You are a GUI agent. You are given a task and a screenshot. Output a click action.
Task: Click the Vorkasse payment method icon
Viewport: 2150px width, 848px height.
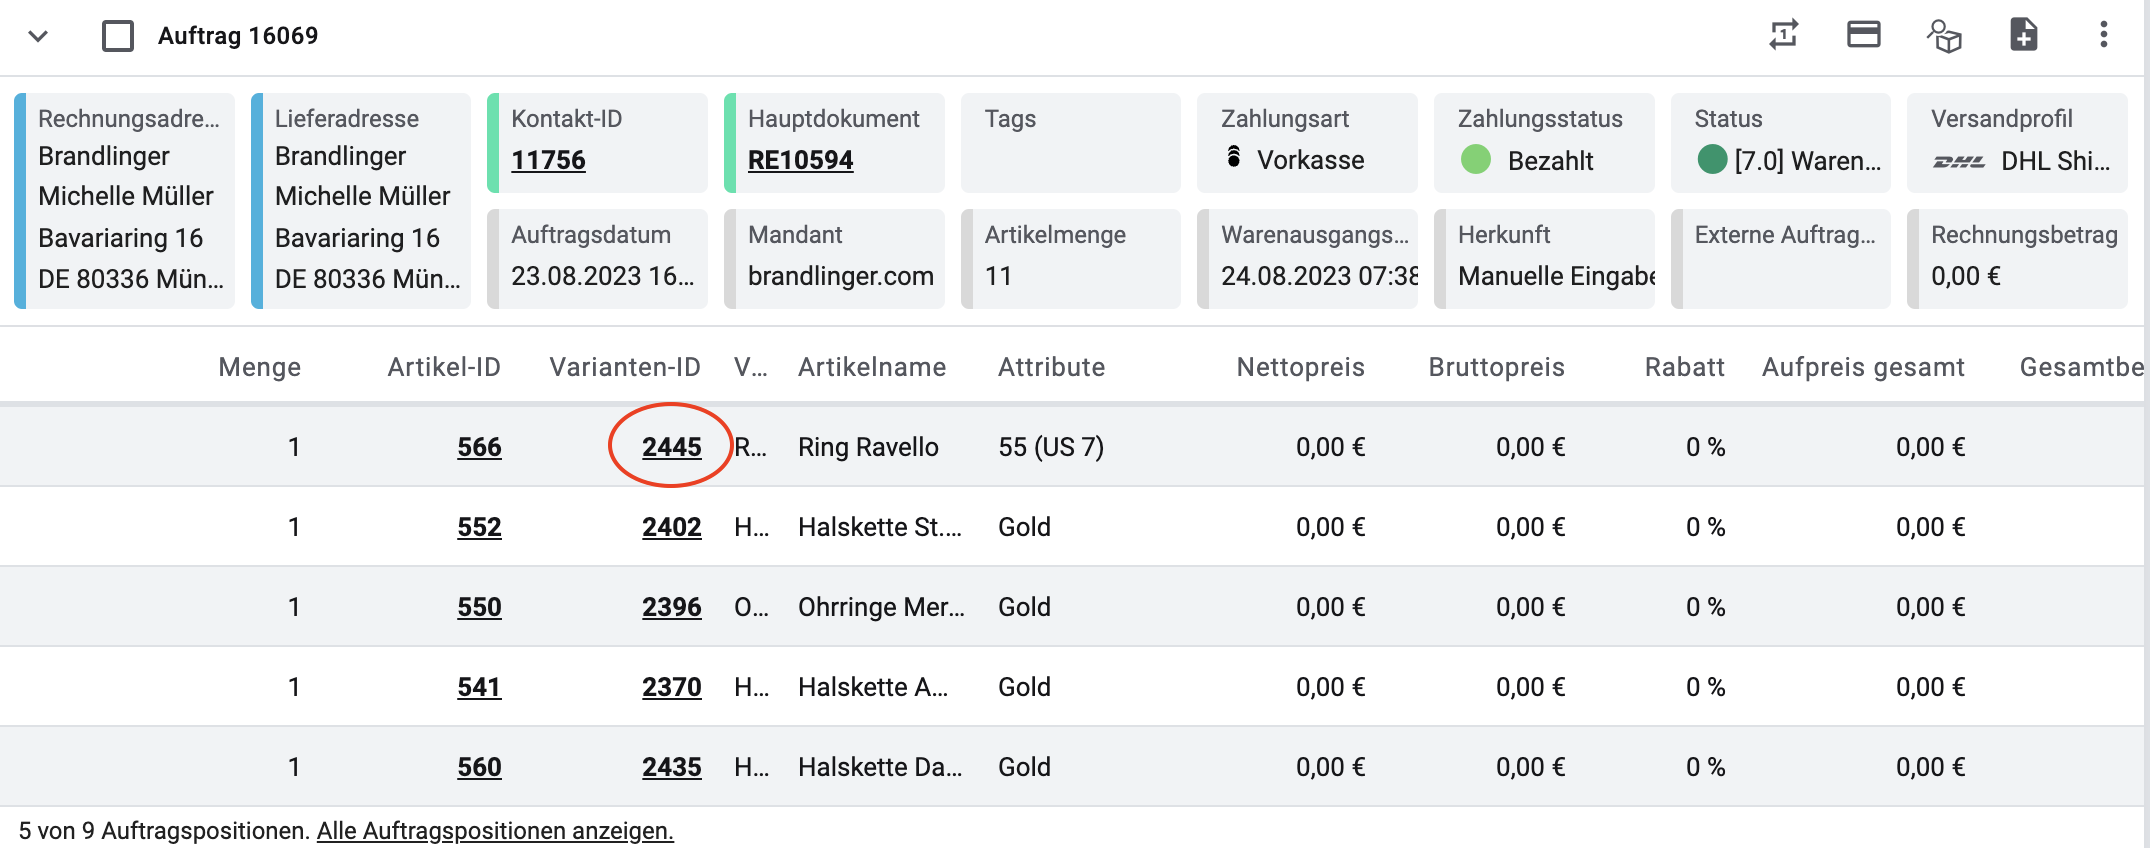[1234, 157]
